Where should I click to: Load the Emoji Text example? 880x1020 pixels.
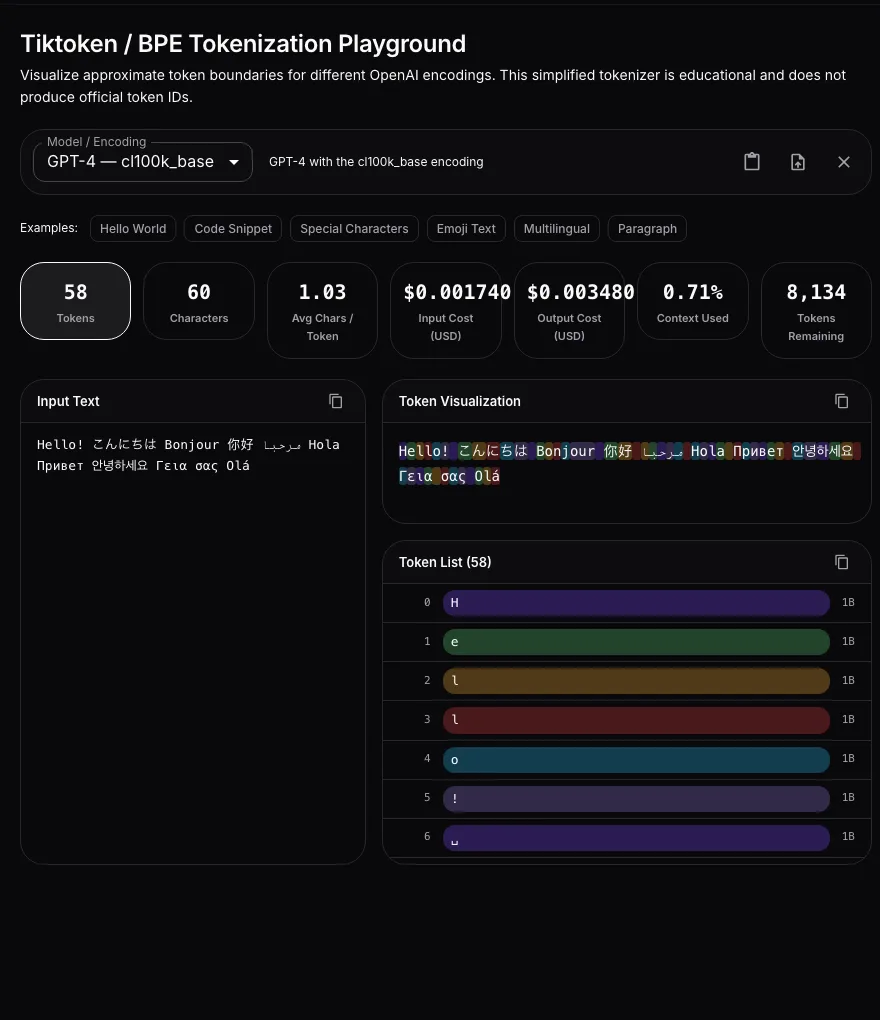click(466, 228)
